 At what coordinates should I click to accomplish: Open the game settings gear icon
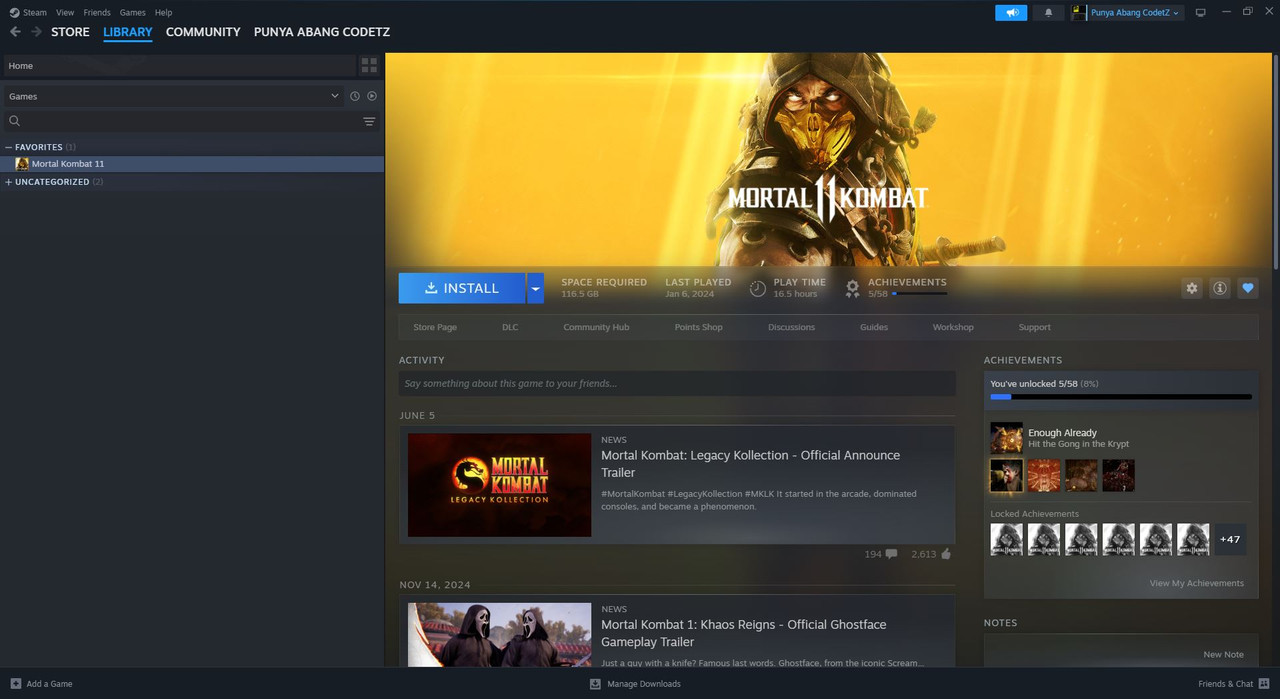click(x=1192, y=288)
